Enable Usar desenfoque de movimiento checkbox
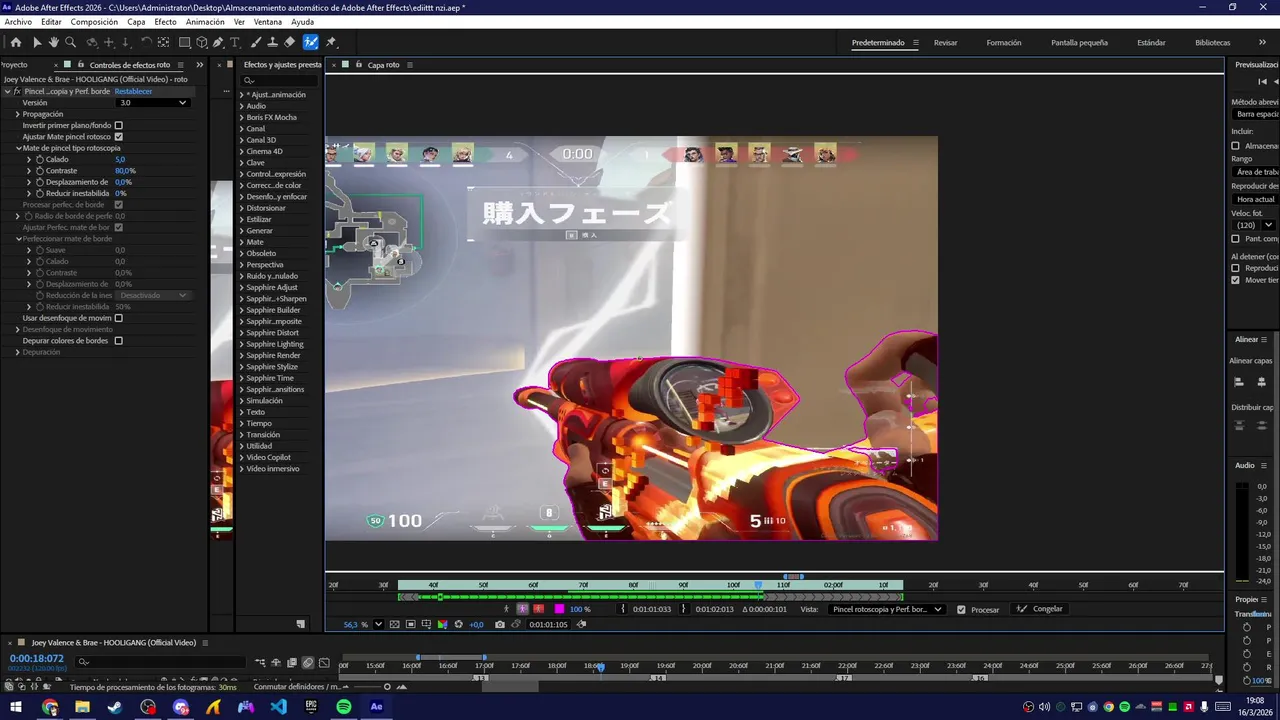Image resolution: width=1280 pixels, height=720 pixels. click(x=118, y=318)
